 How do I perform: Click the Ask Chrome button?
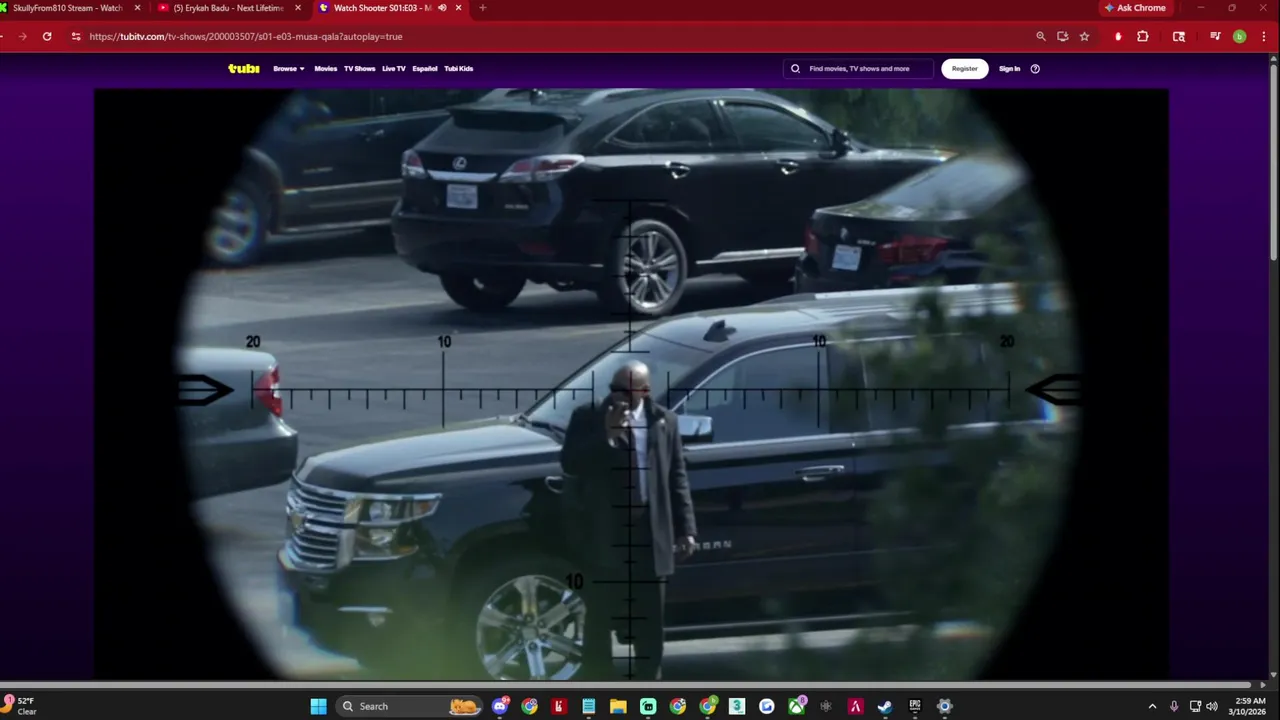1135,8
